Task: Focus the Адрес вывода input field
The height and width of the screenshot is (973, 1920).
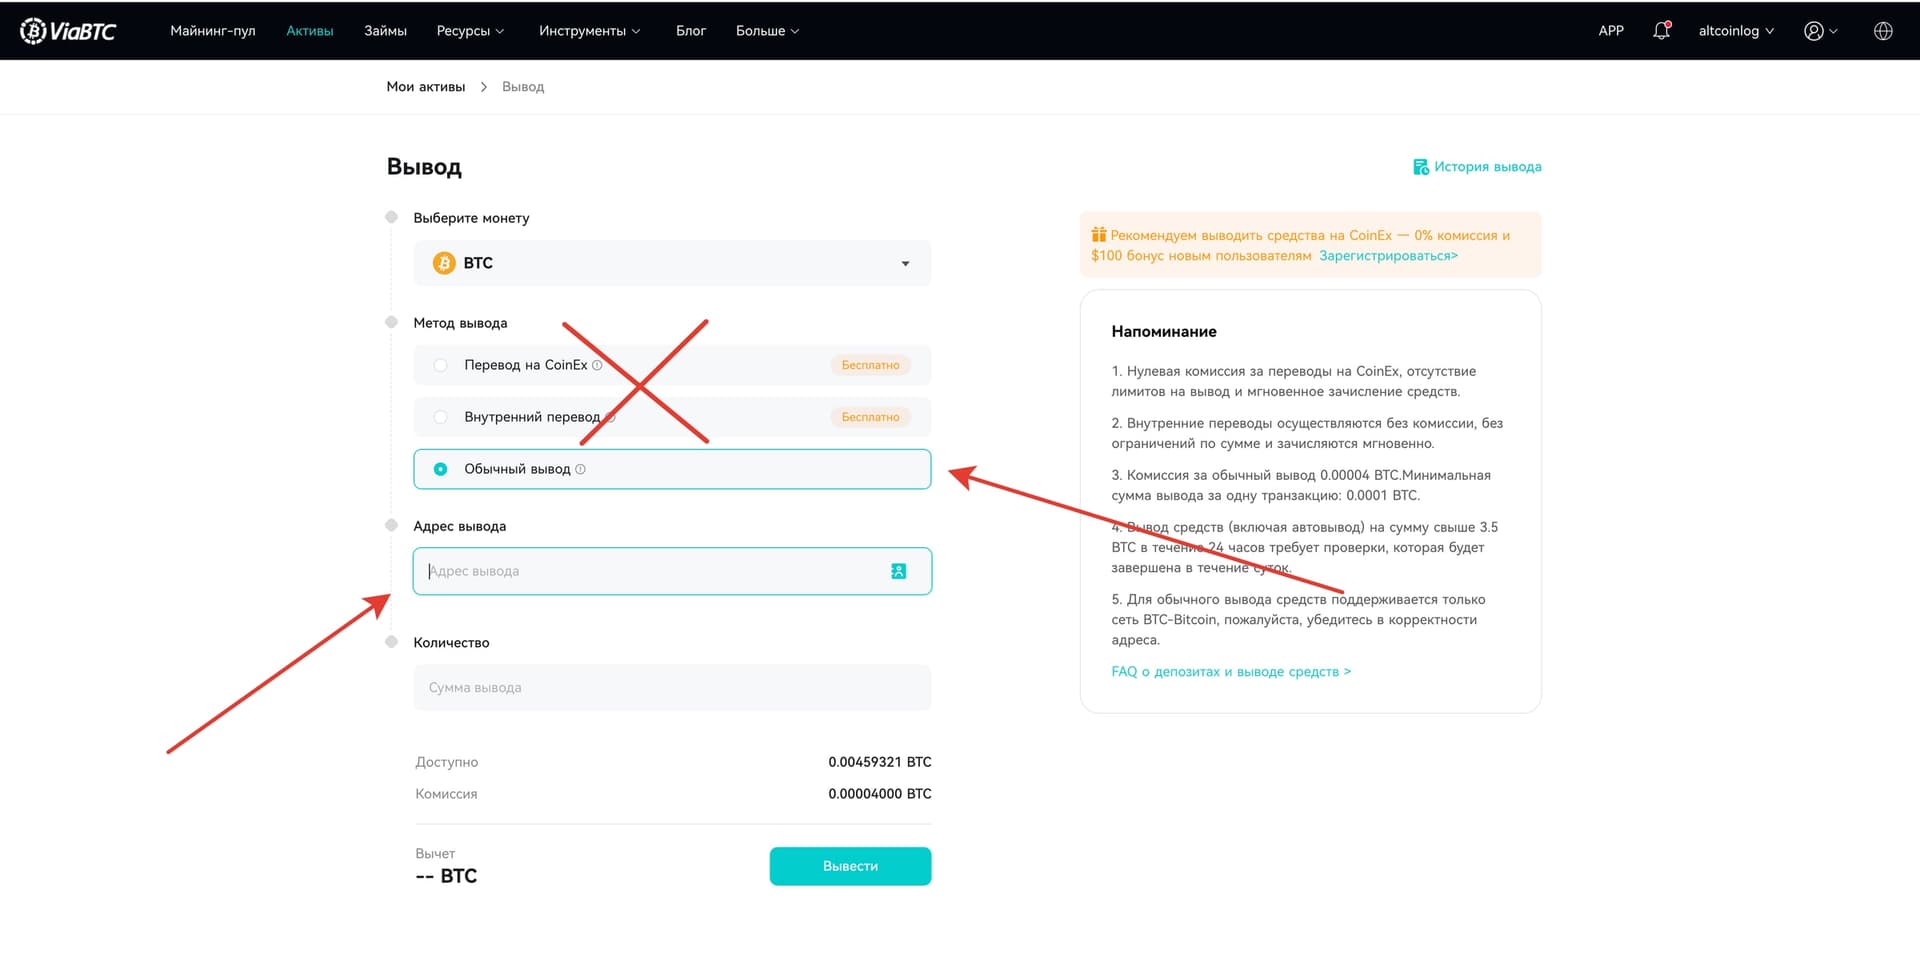Action: [672, 571]
